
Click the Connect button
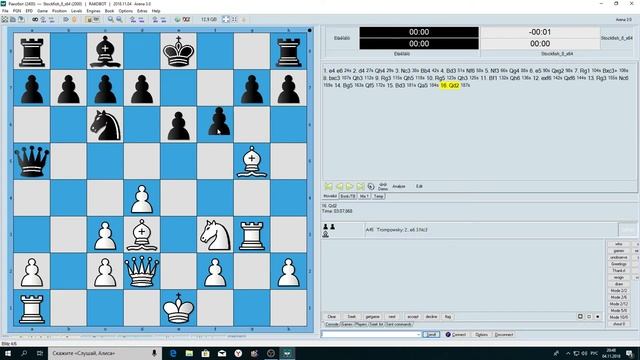456,334
